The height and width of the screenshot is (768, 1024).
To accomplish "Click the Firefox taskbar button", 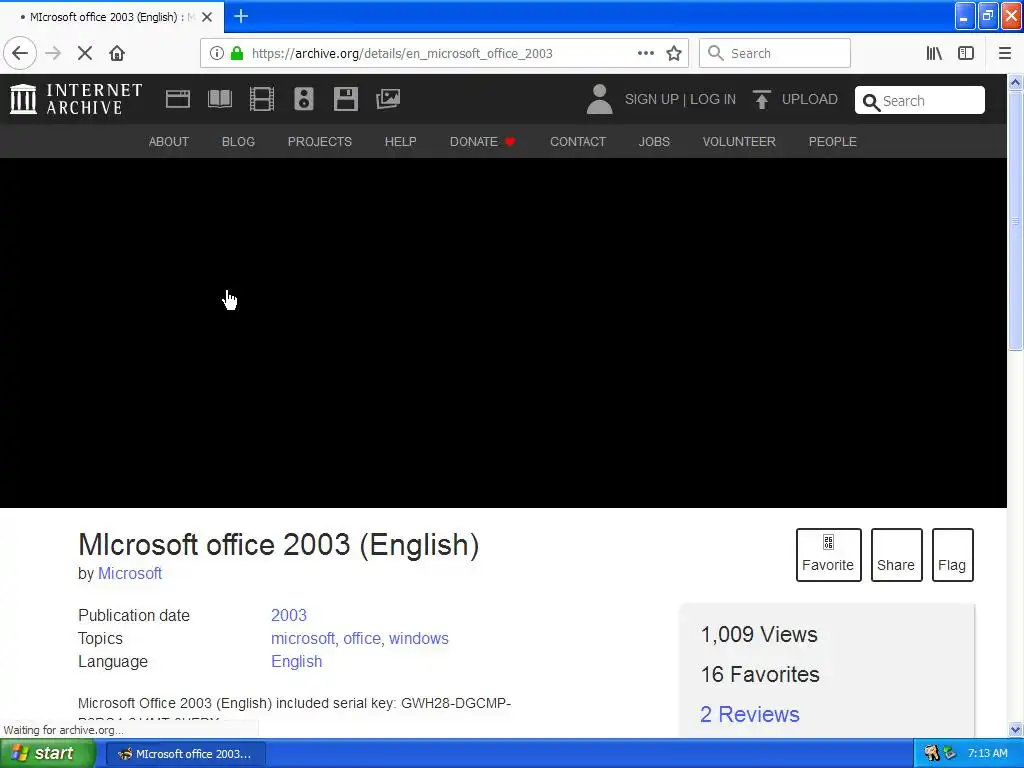I will pos(186,754).
